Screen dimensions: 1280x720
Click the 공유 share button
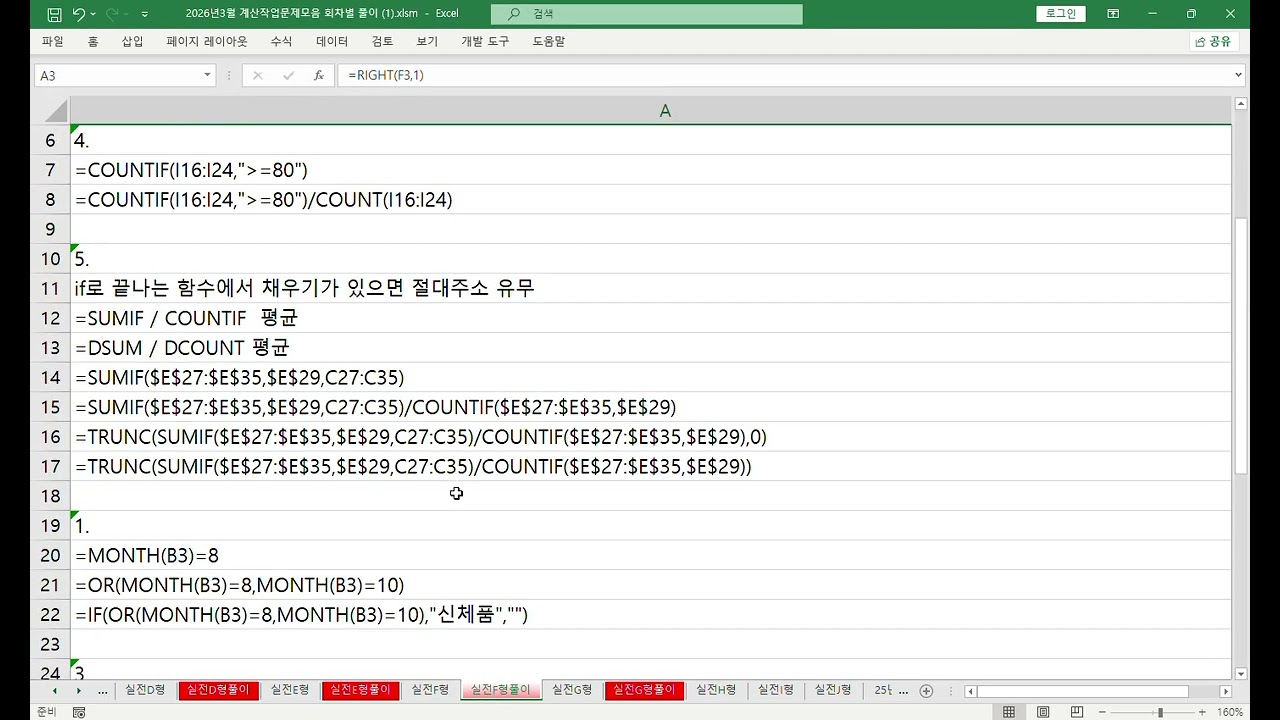point(1214,42)
